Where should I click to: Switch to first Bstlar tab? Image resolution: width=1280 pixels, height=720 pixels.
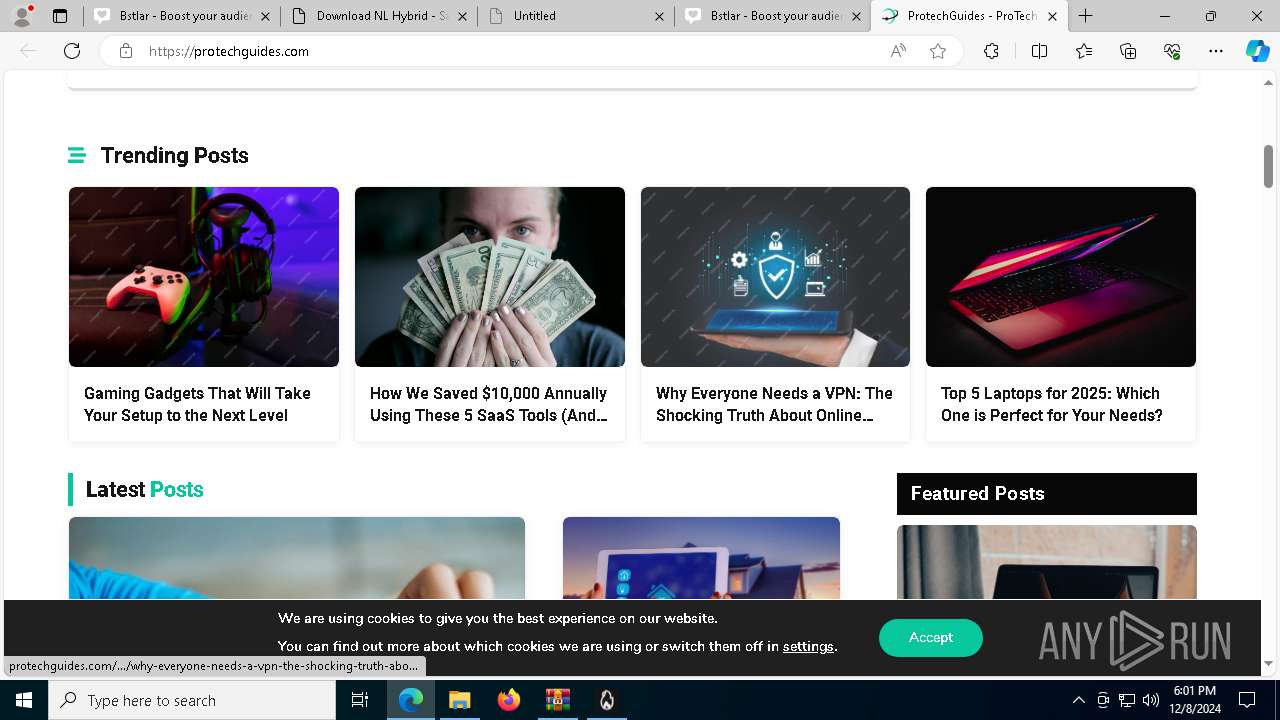click(x=180, y=16)
